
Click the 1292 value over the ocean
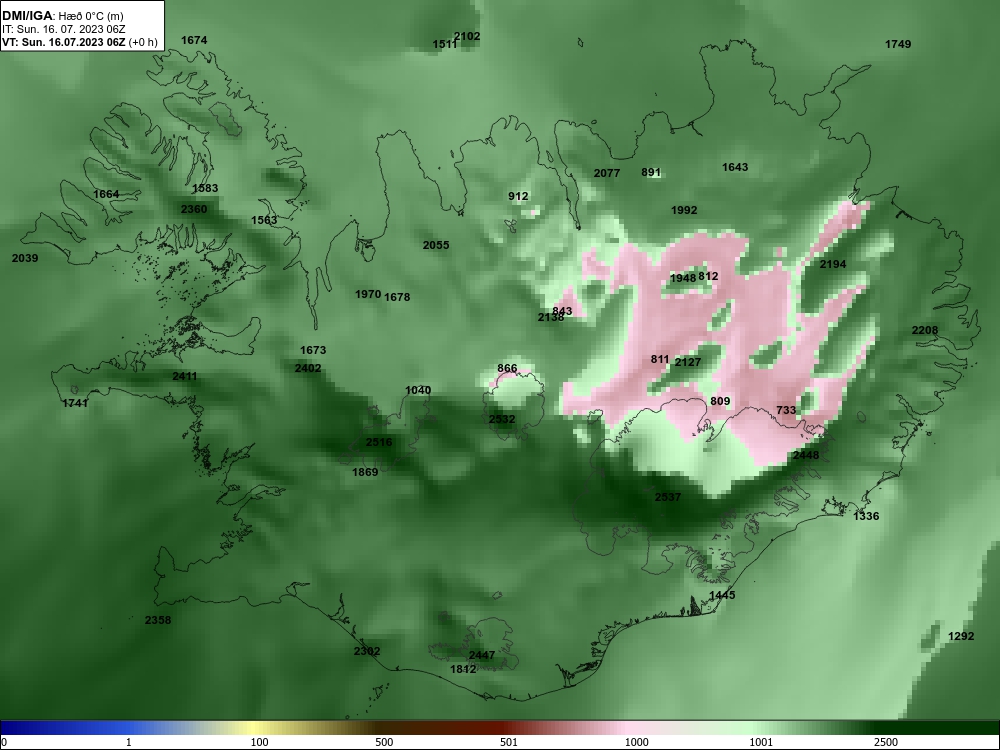click(961, 636)
